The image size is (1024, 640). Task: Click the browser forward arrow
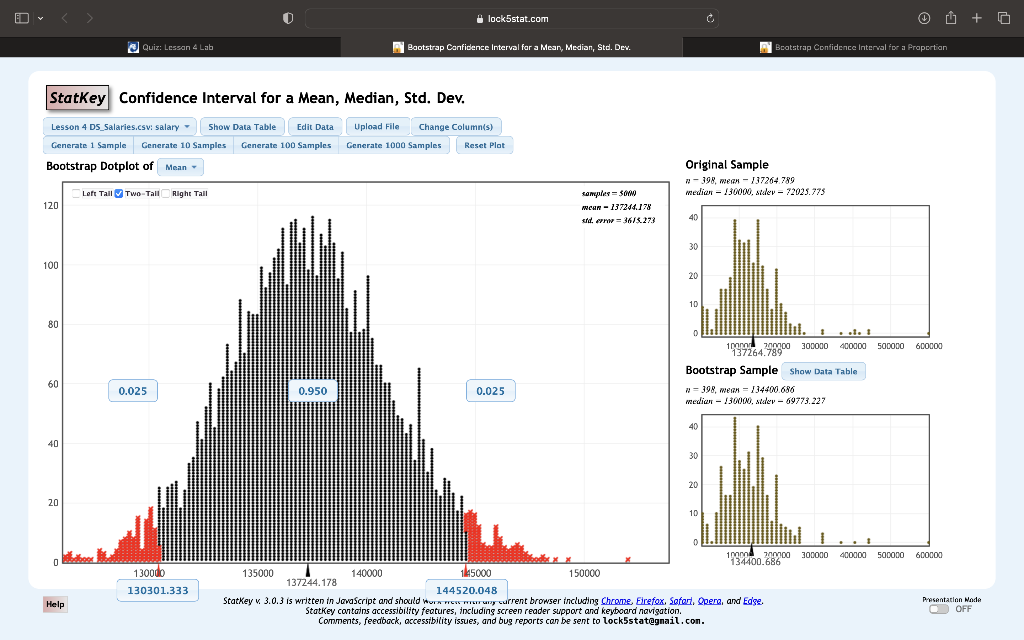tap(87, 17)
